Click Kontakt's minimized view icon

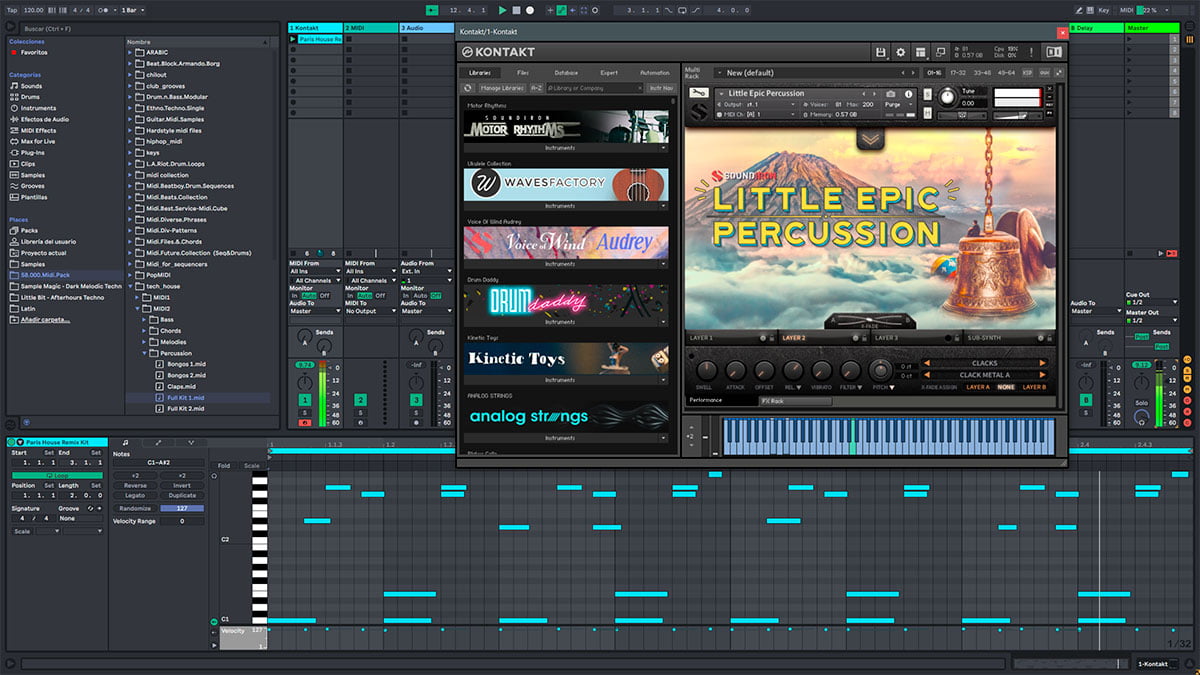940,52
